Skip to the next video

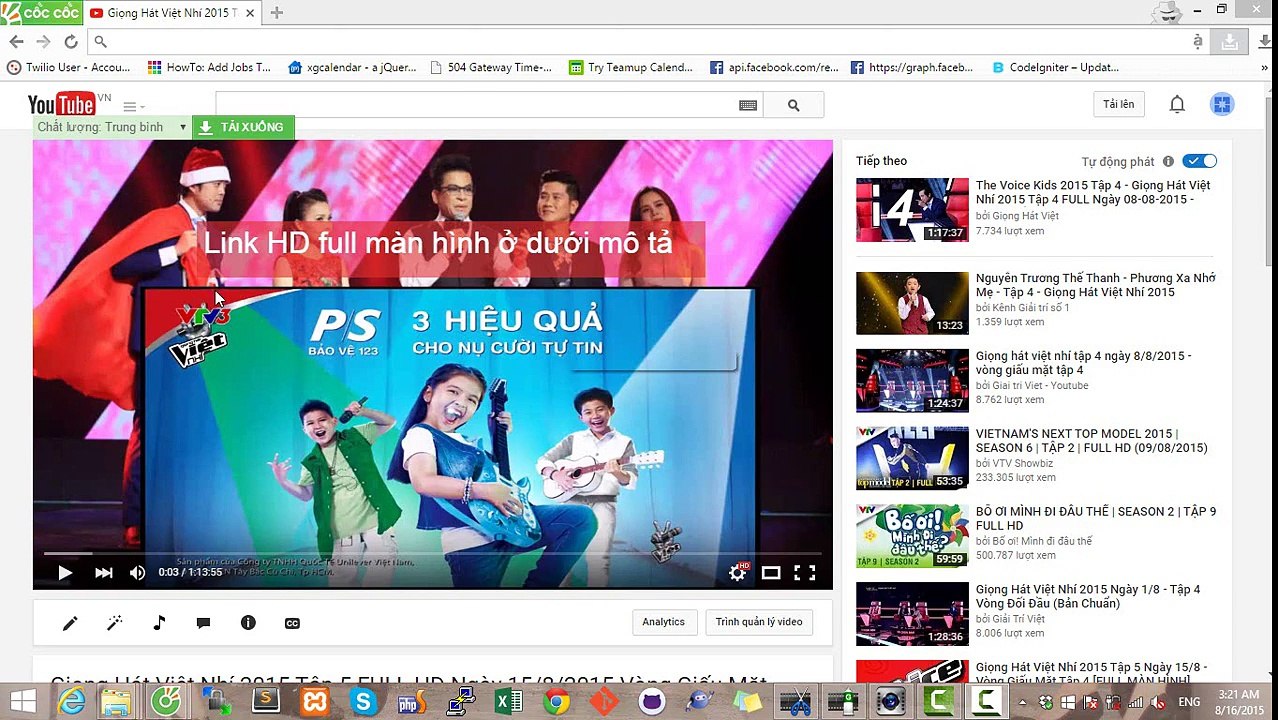click(103, 573)
